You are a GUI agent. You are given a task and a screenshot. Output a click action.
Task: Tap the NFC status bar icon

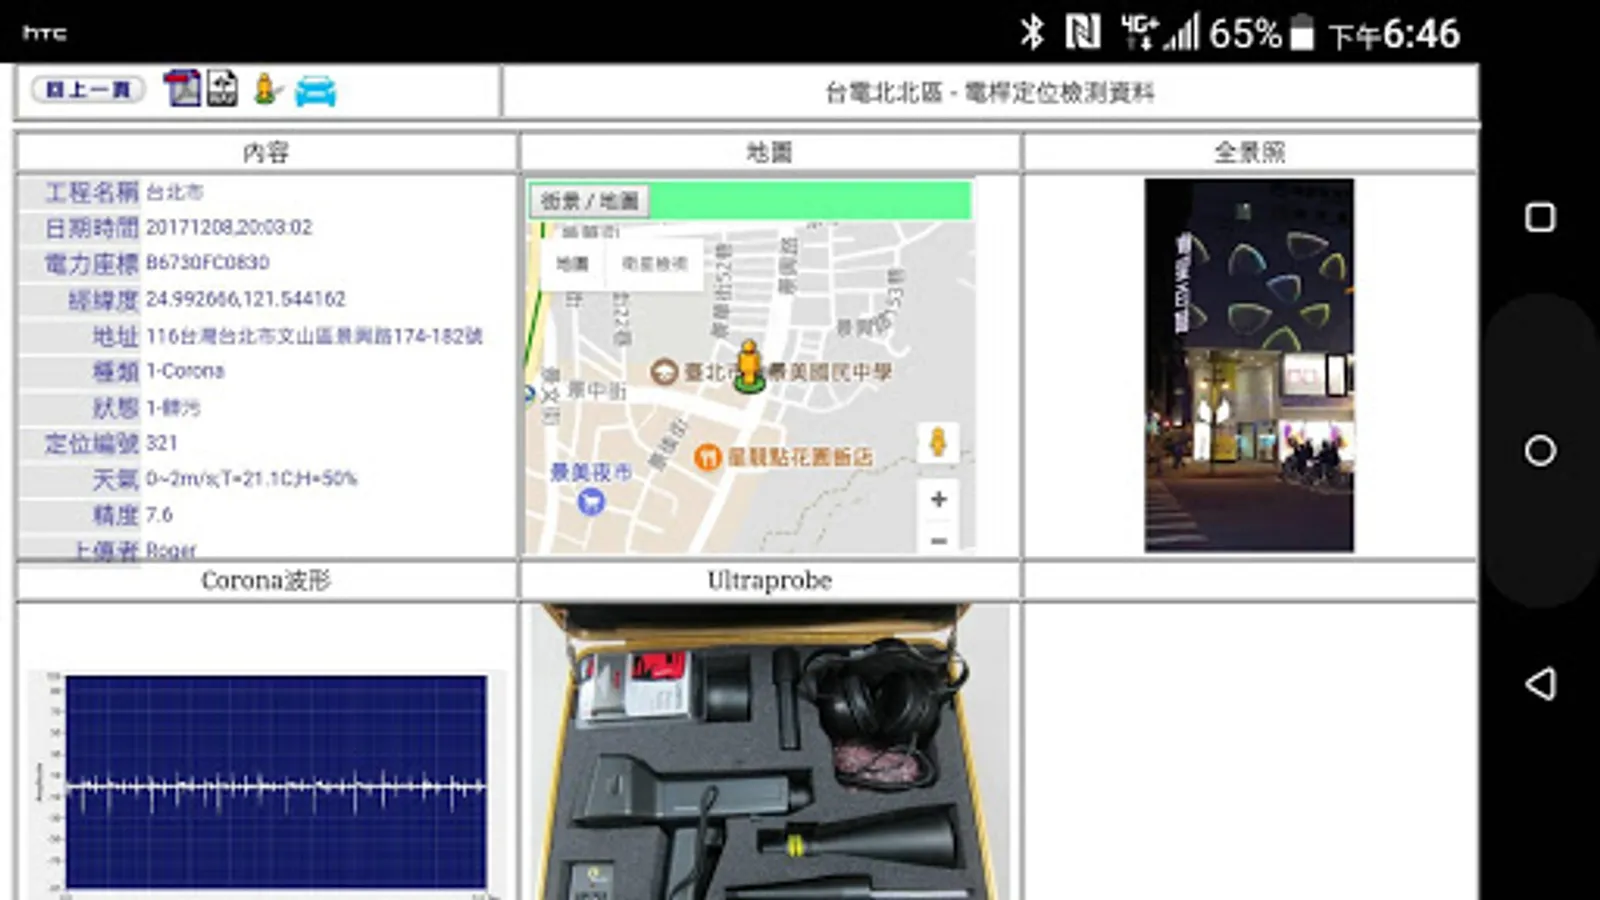[1082, 33]
